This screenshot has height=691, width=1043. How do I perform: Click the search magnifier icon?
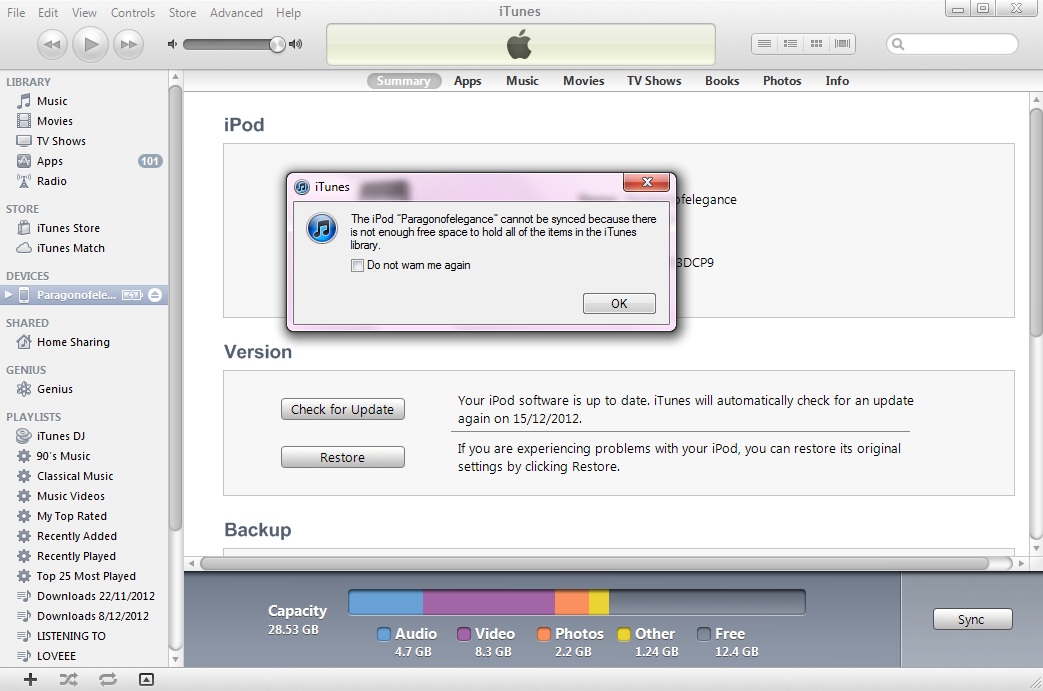898,44
